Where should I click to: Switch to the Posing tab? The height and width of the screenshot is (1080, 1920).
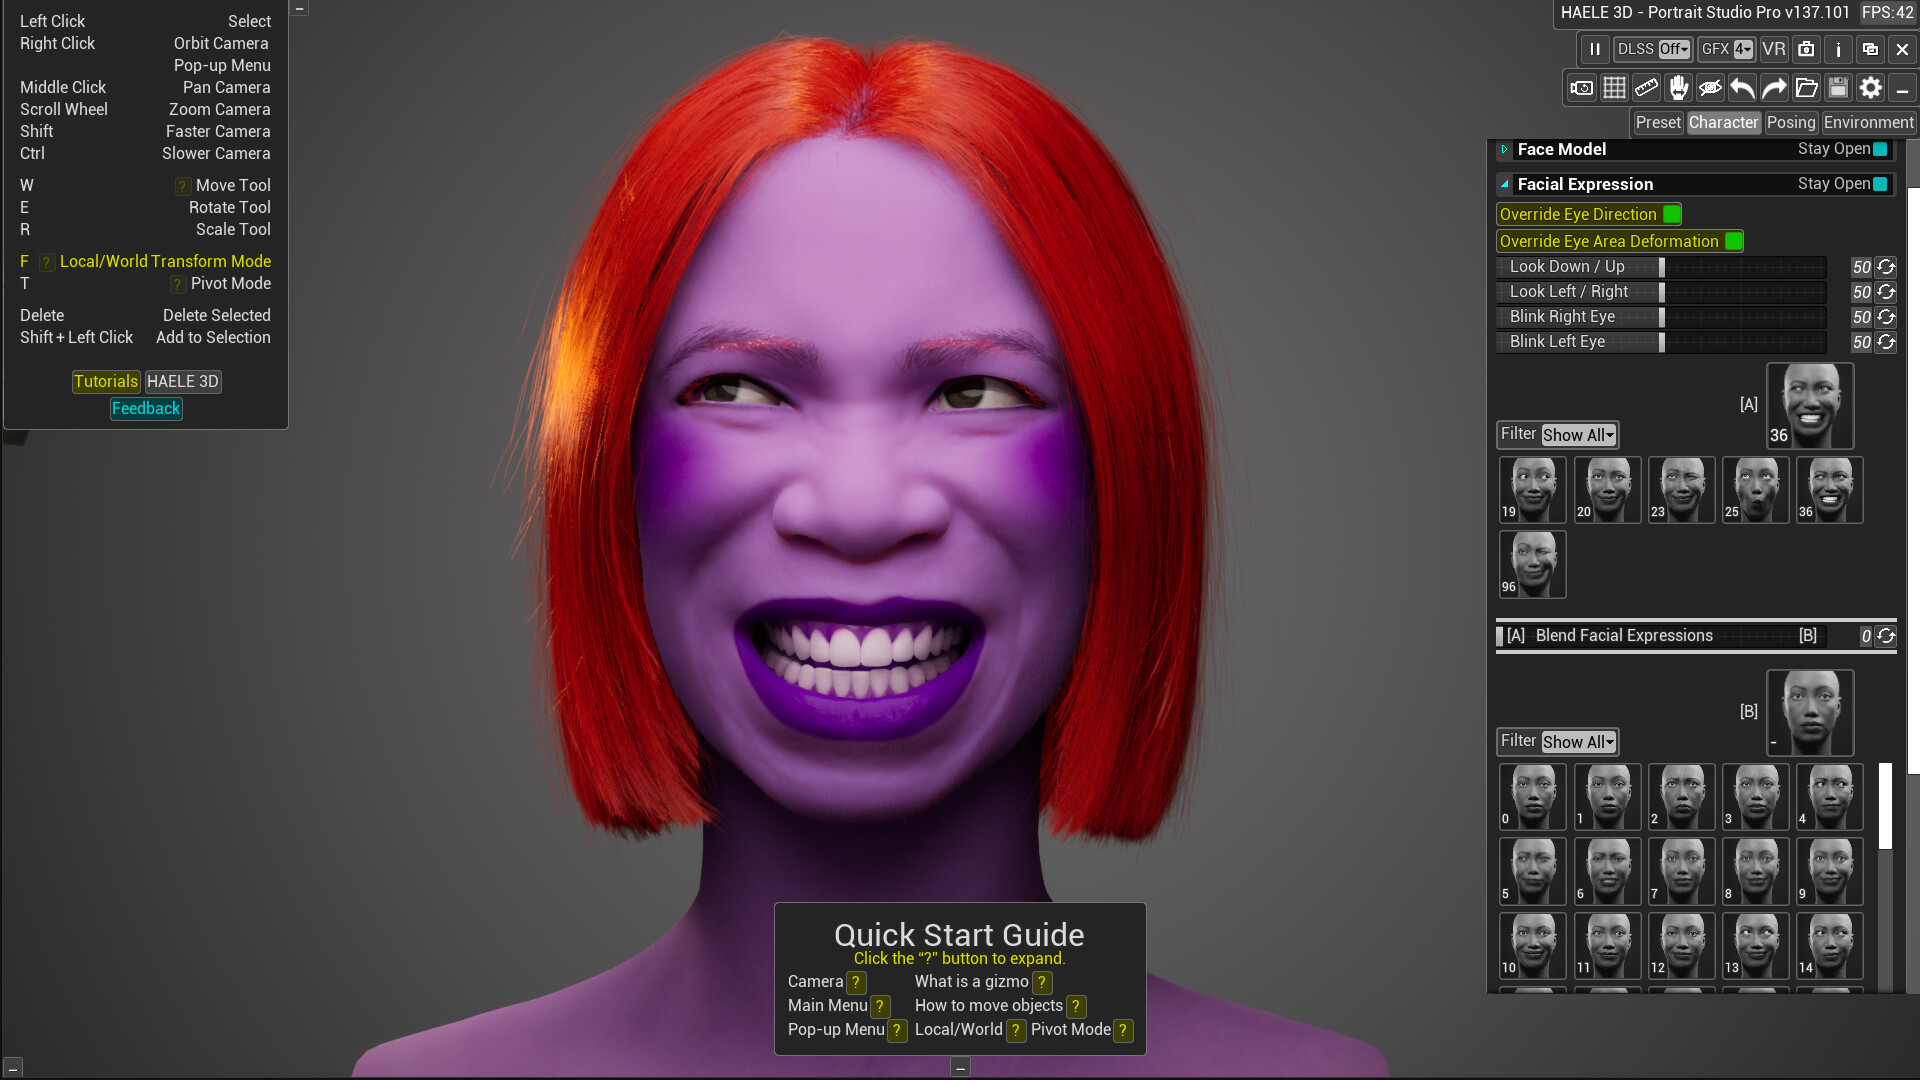[1790, 122]
